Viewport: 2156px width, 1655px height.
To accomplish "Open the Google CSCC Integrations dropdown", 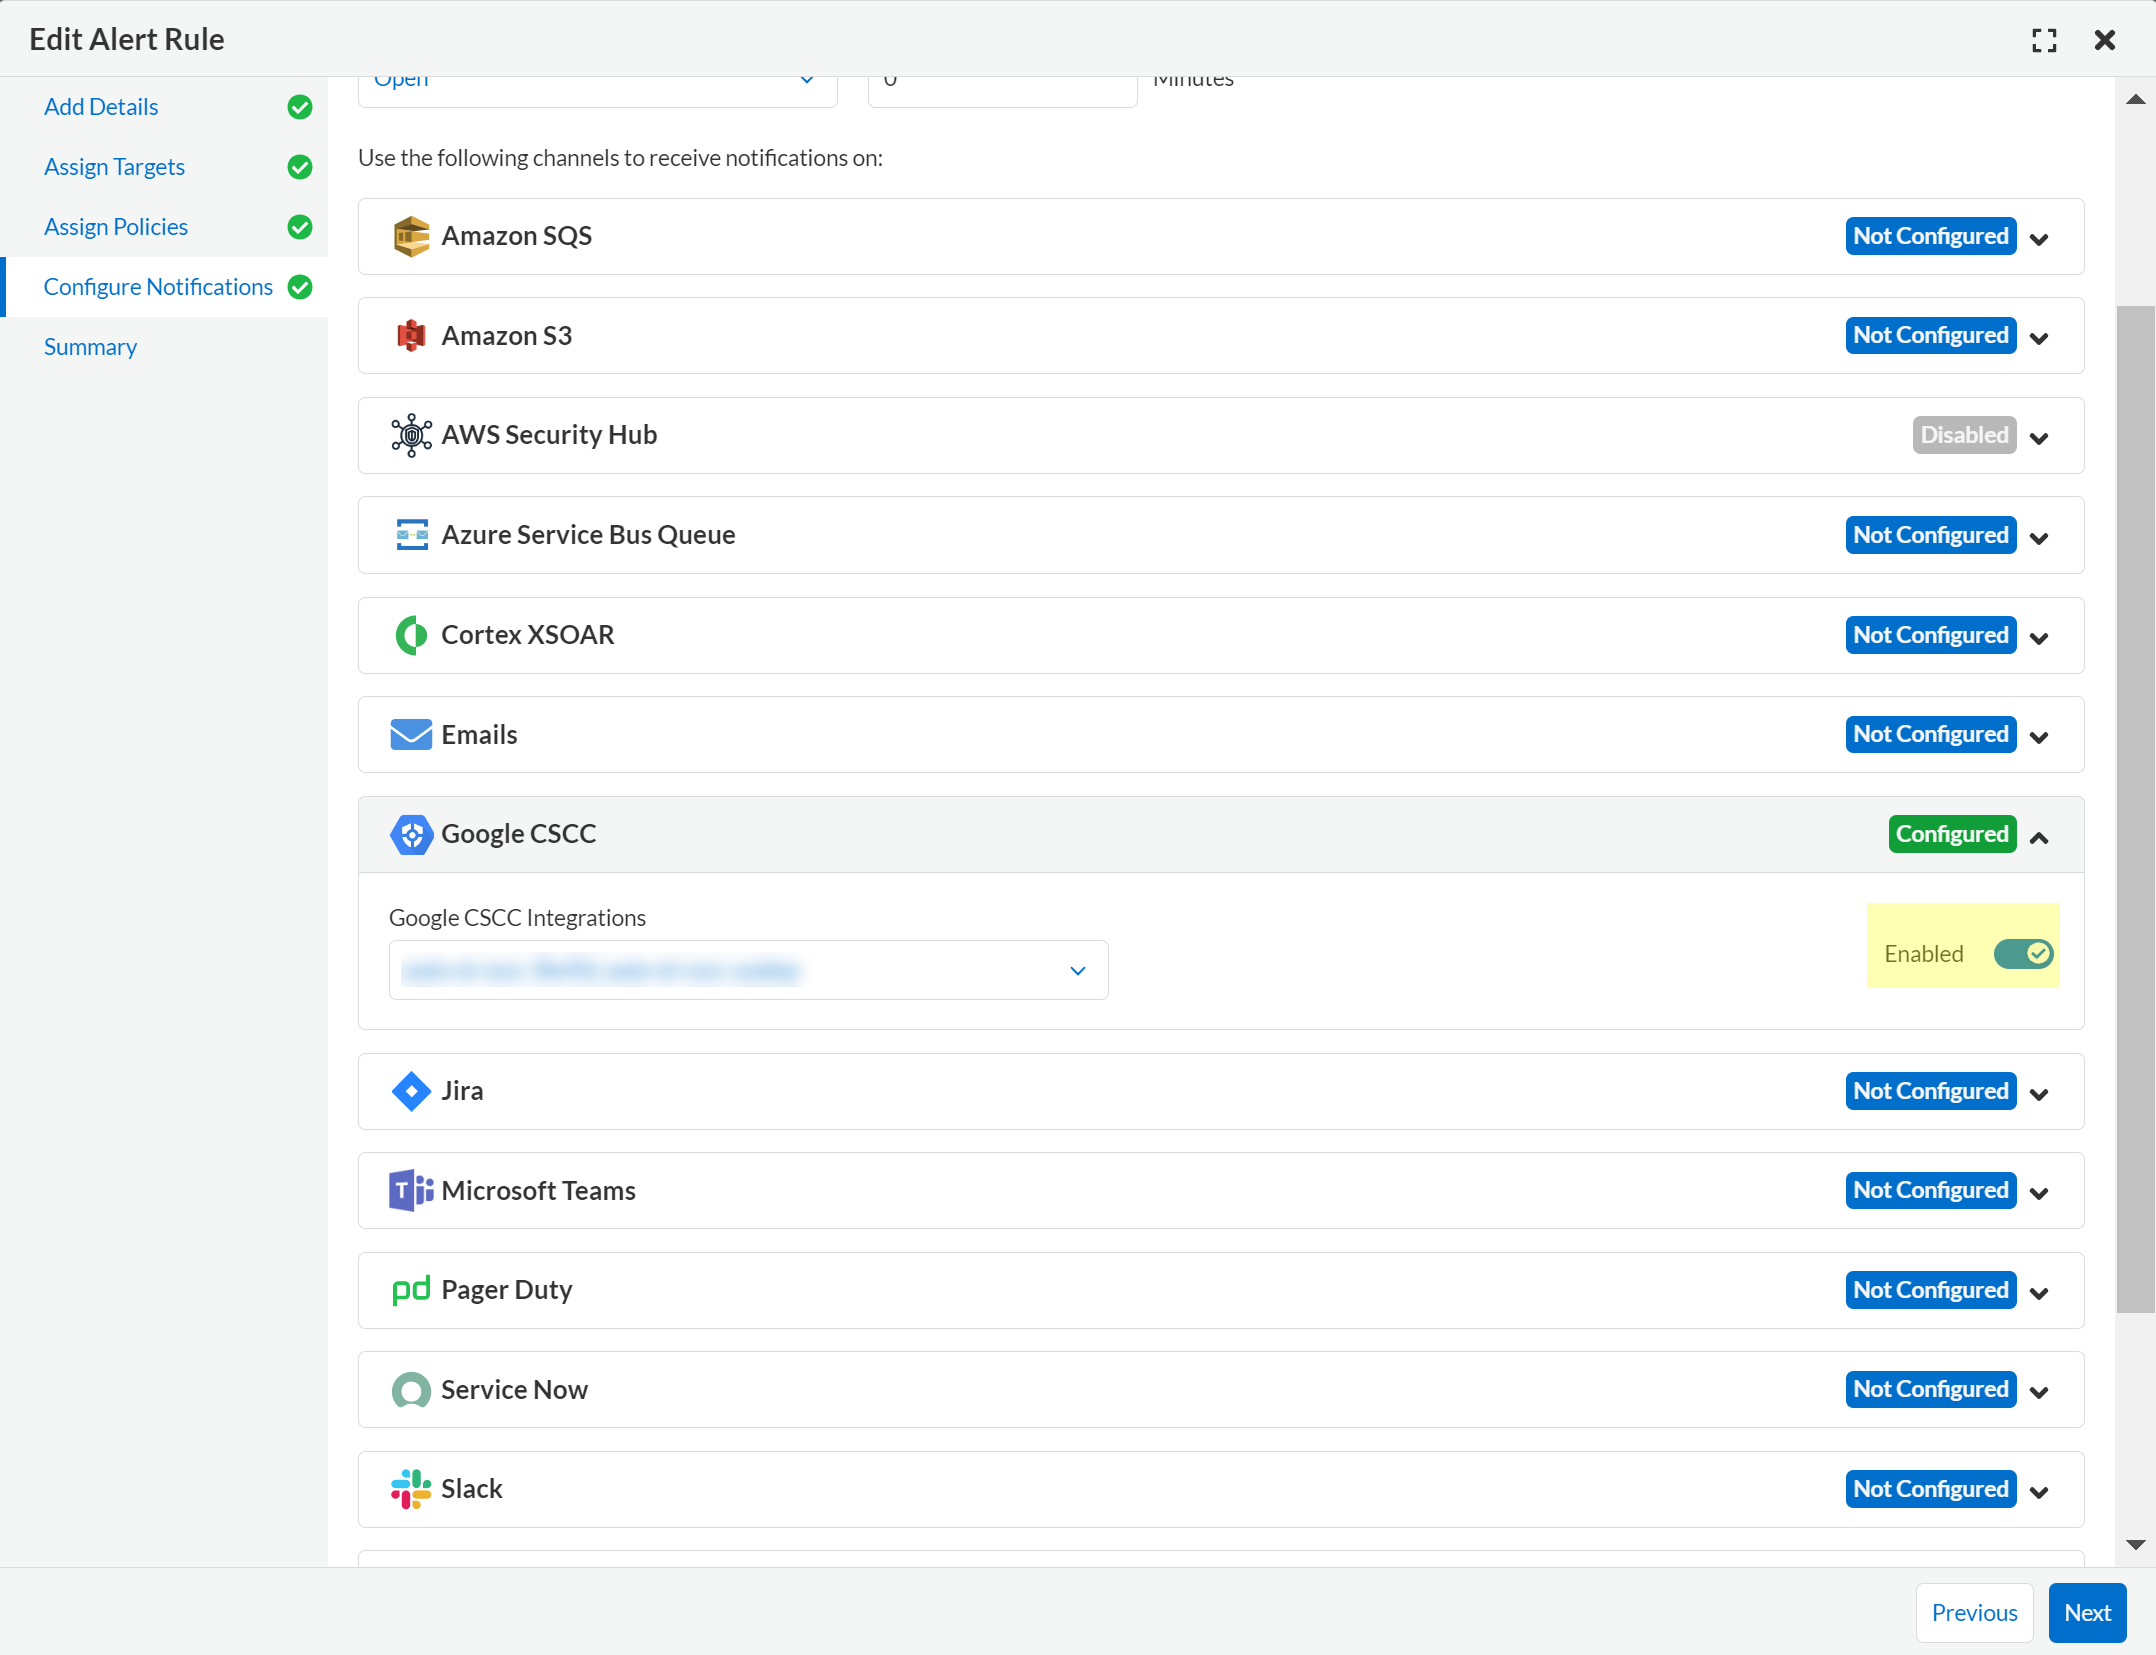I will tap(748, 970).
